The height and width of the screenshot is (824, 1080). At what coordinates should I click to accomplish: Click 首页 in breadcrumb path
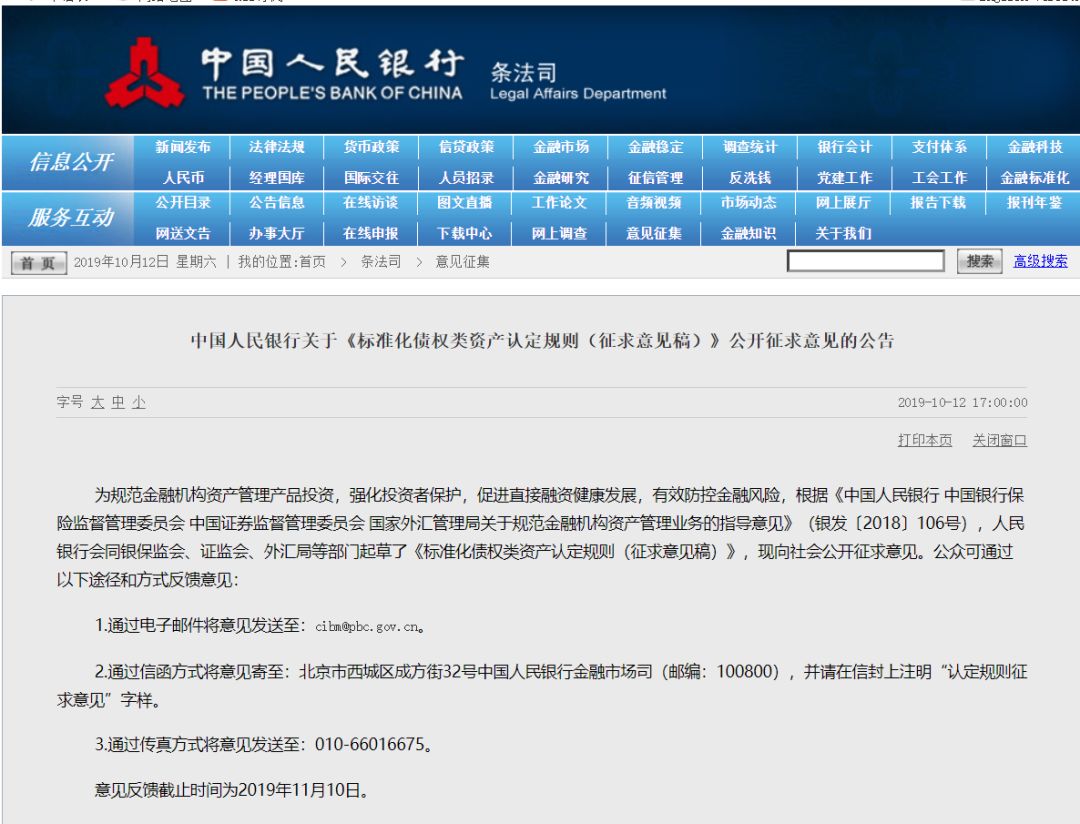312,262
